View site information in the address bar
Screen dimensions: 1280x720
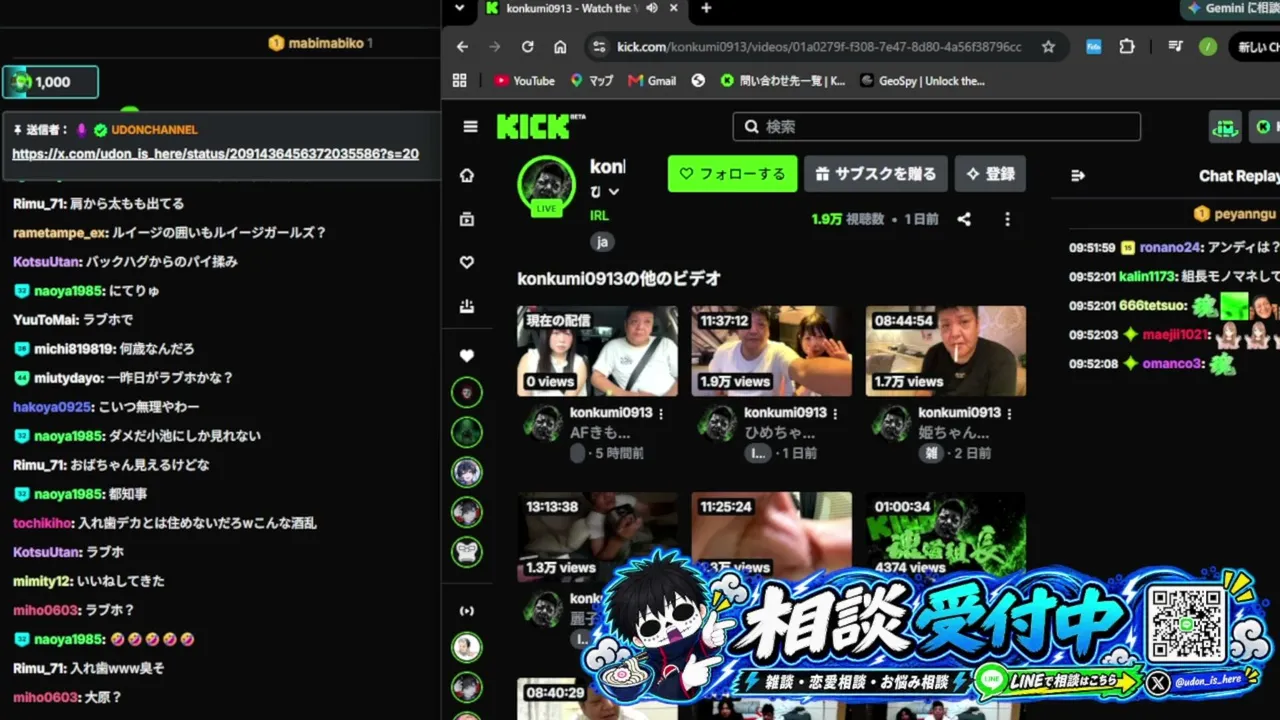(x=599, y=47)
